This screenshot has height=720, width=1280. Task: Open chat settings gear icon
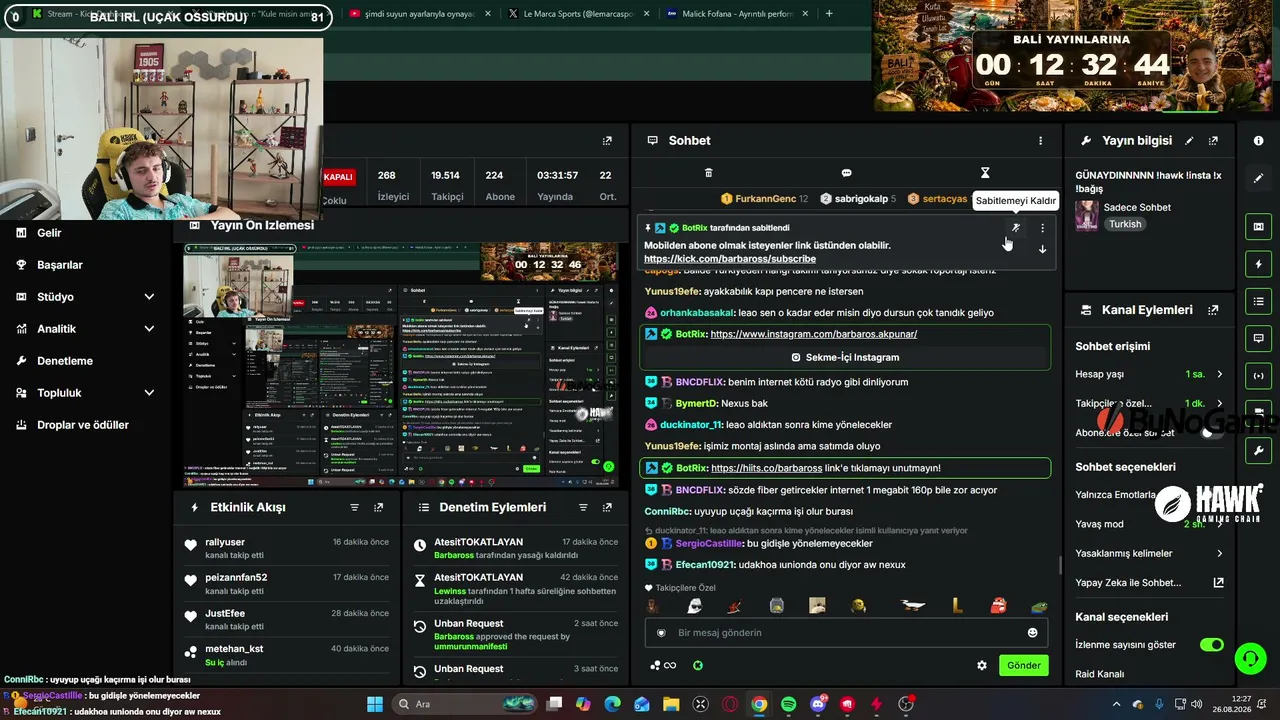tap(982, 665)
